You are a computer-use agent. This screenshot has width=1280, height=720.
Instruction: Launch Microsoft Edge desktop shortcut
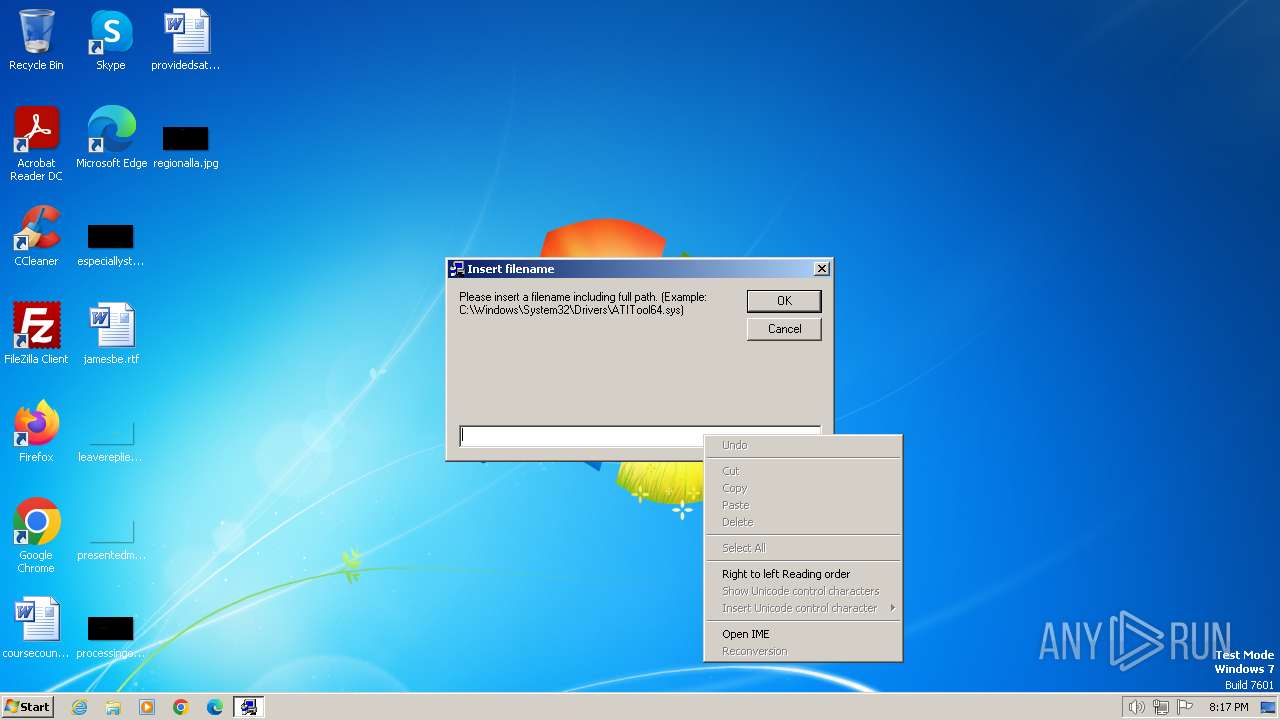[x=111, y=138]
